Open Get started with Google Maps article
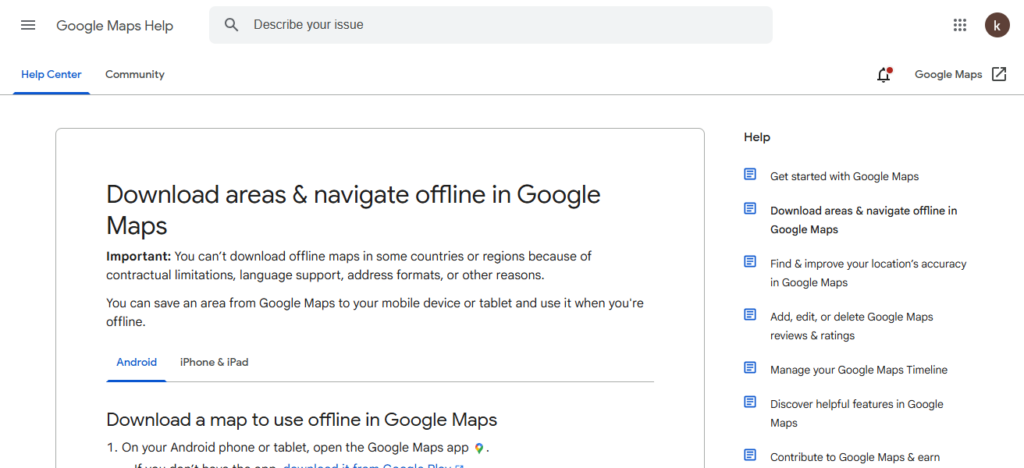1024x468 pixels. [844, 176]
